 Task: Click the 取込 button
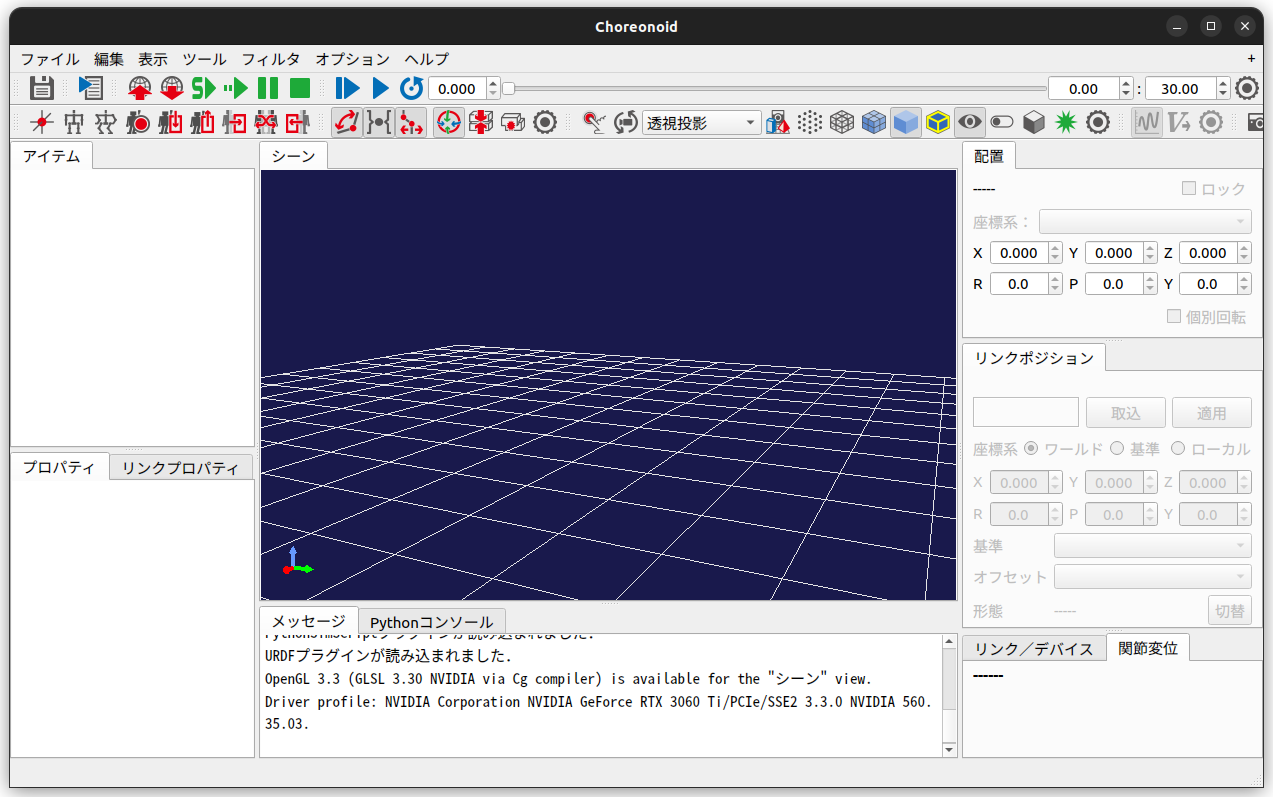(x=1125, y=412)
